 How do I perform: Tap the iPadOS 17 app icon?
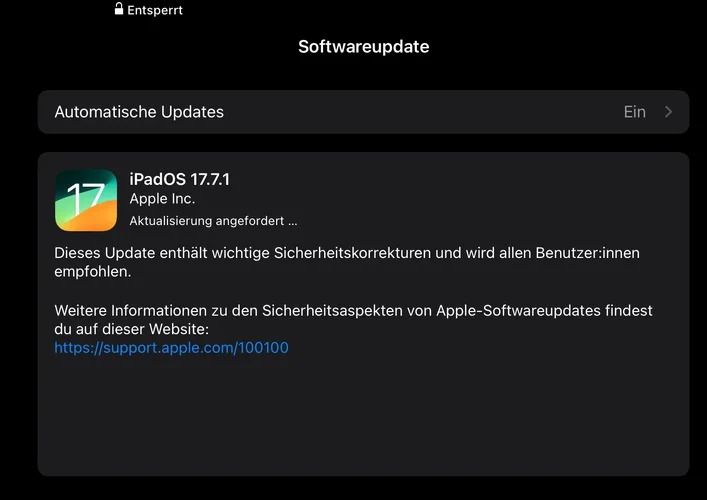click(86, 200)
